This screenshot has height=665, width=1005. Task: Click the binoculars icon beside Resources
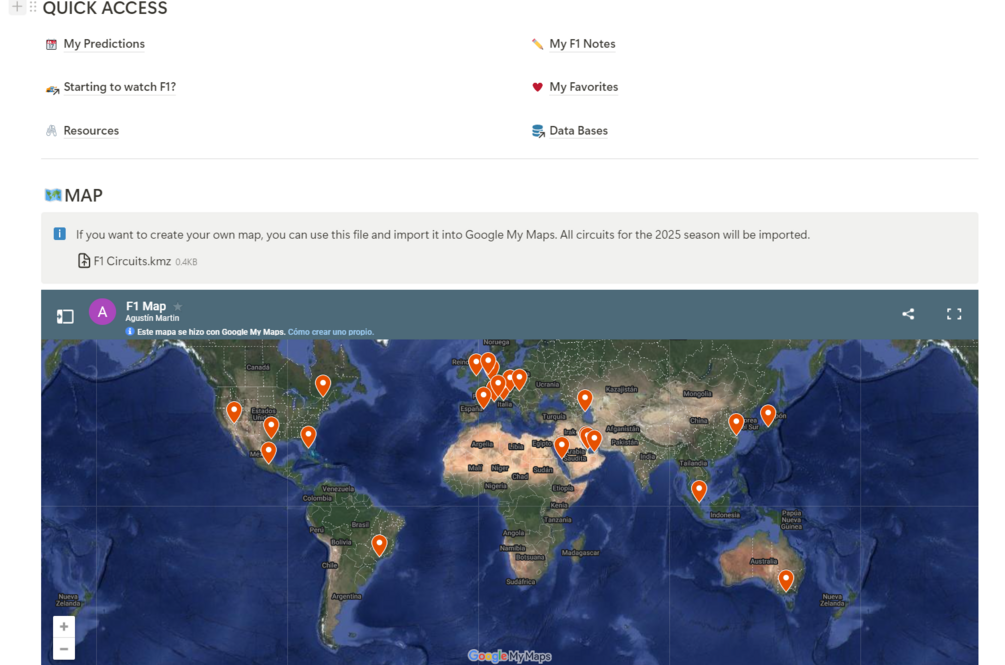51,131
